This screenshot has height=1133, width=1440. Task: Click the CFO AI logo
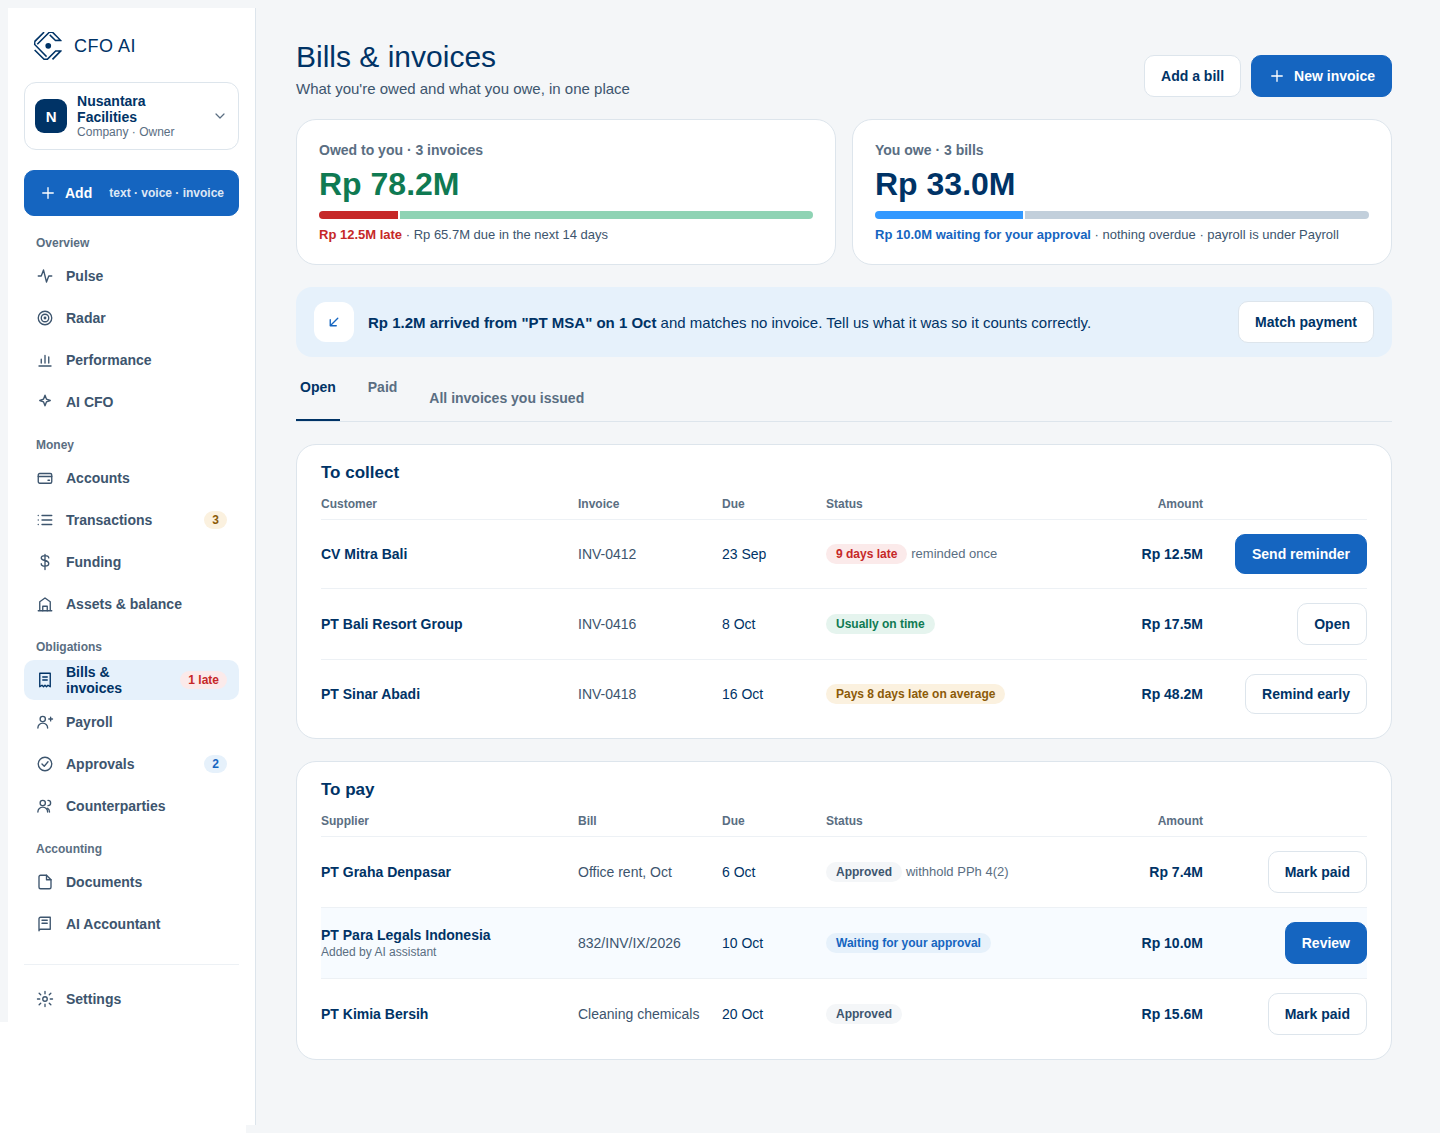(x=48, y=46)
